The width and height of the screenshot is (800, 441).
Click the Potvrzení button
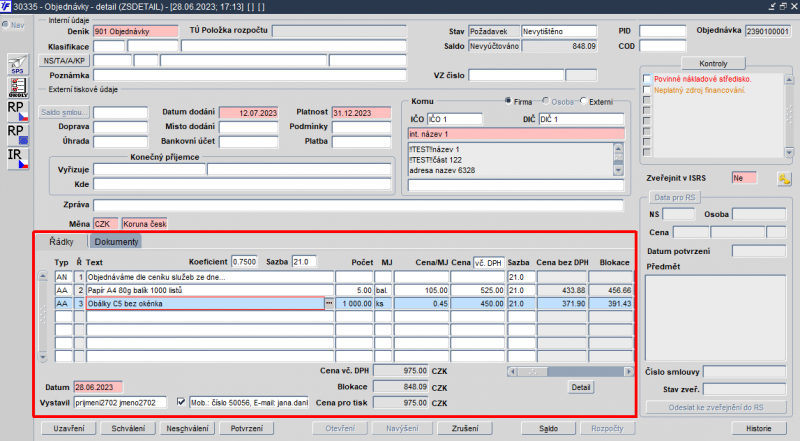[246, 428]
